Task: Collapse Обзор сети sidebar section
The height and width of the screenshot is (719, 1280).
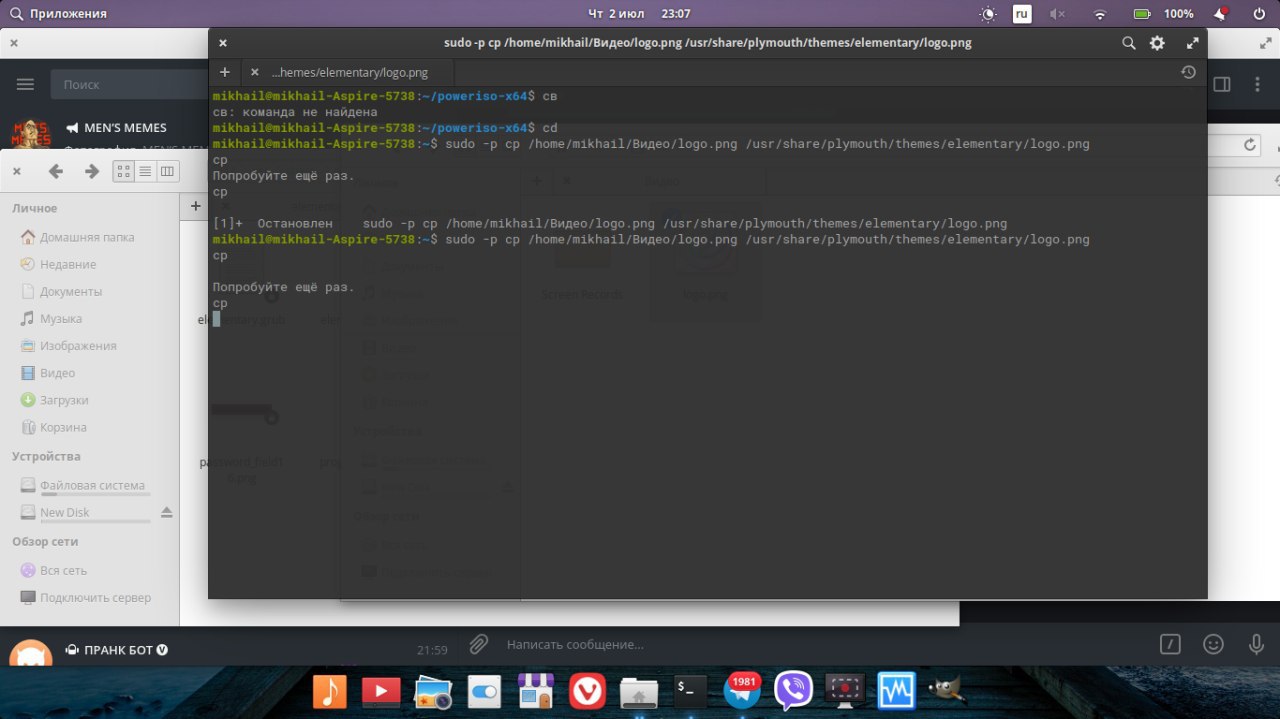Action: [45, 541]
